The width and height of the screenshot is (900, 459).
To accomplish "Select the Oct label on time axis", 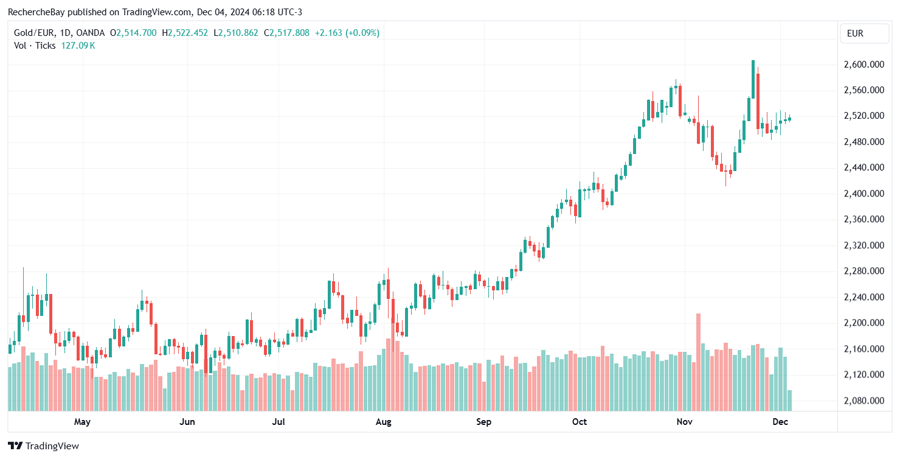I will pyautogui.click(x=579, y=422).
